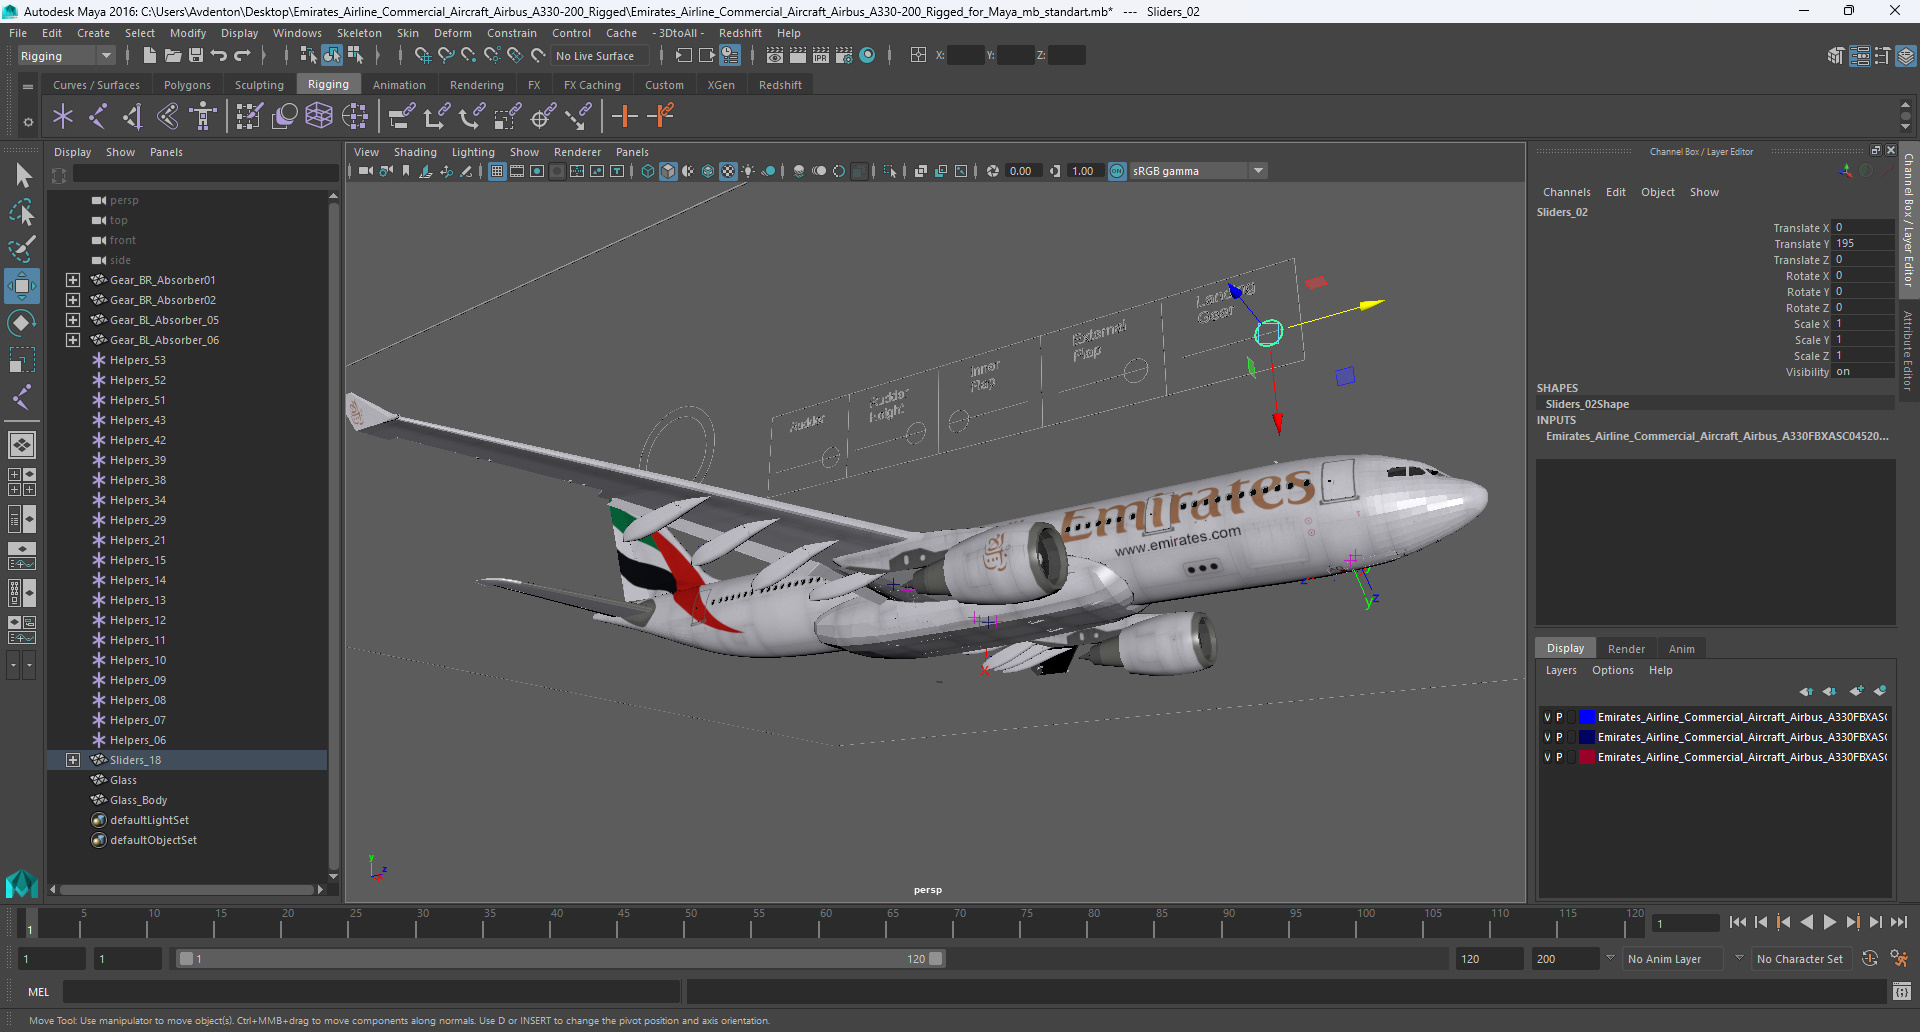Toggle the color management ON button
Viewport: 1920px width, 1032px height.
tap(1117, 171)
